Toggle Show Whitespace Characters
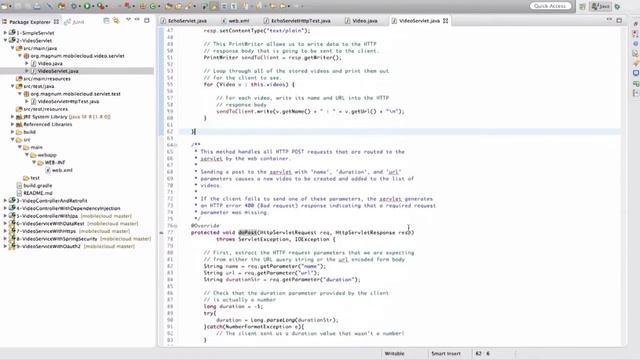The height and width of the screenshot is (360, 640). point(234,6)
